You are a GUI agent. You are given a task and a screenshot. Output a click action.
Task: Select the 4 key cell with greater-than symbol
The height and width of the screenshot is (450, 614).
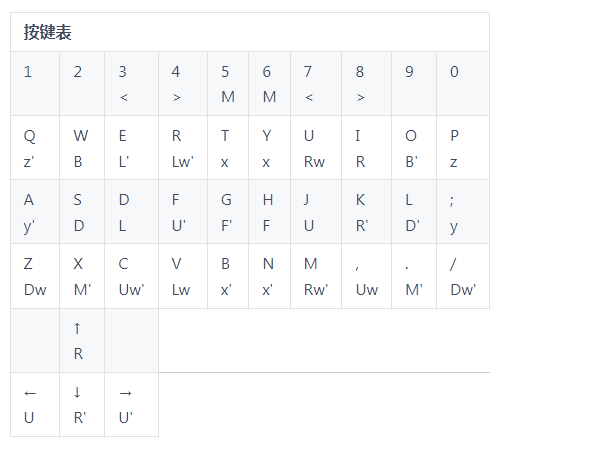pos(183,83)
